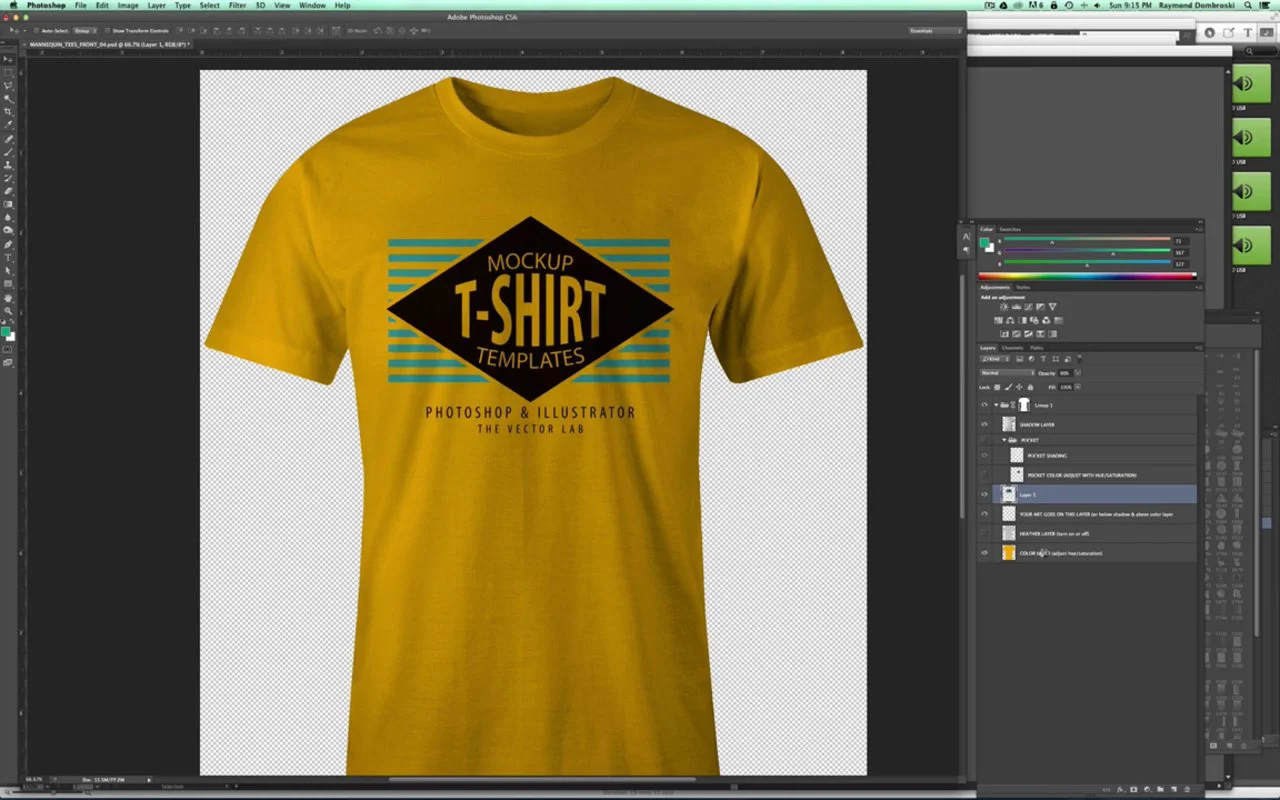1280x800 pixels.
Task: Open the Image menu
Action: 128,5
